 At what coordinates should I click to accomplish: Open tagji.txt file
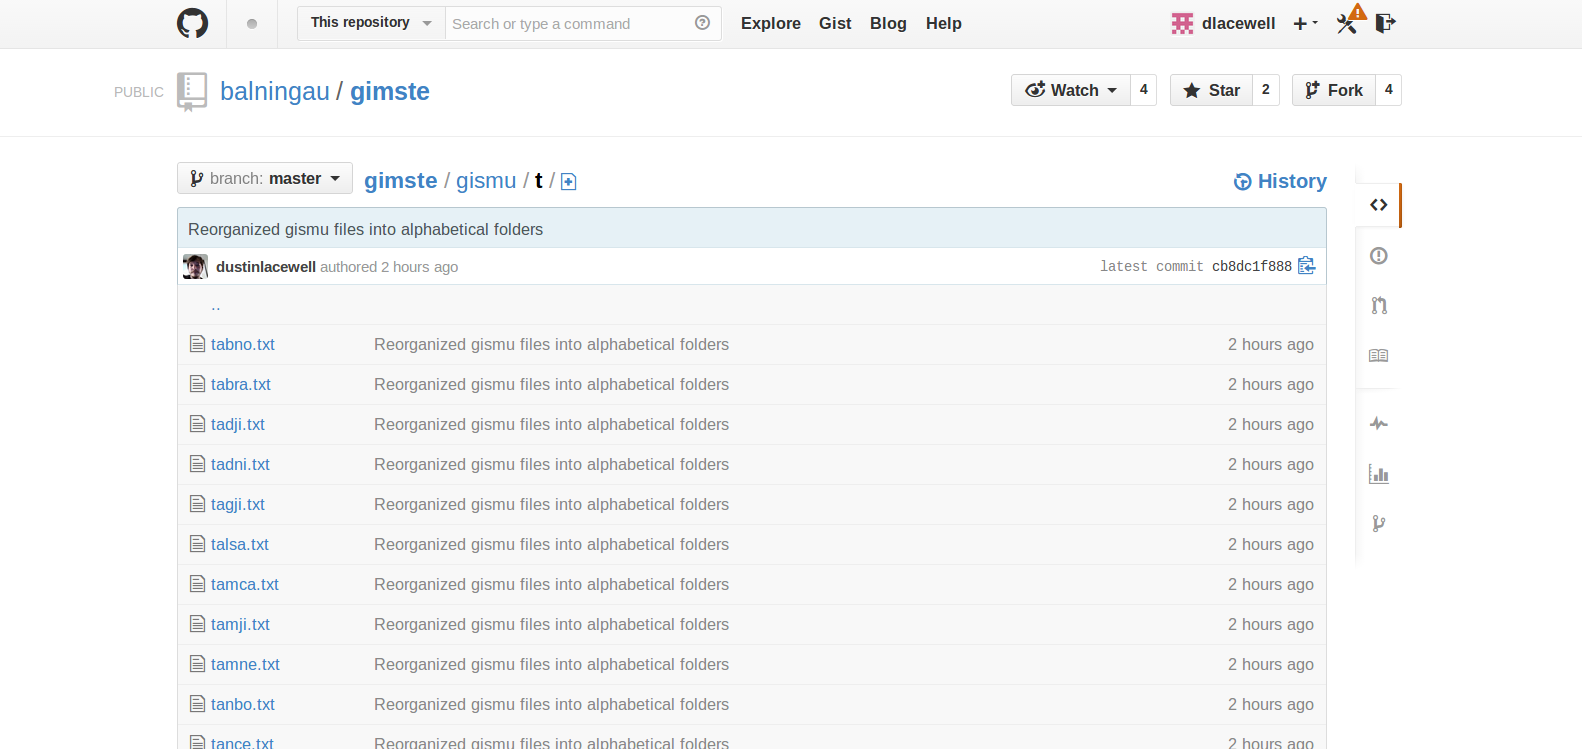tap(238, 504)
